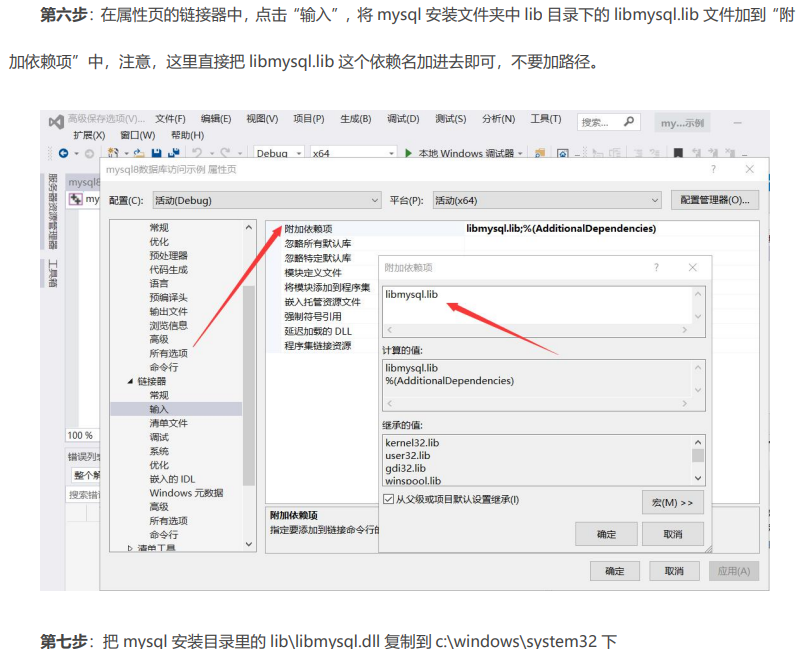803x649 pixels.
Task: Click the navigate forward arrow icon
Action: pos(89,153)
